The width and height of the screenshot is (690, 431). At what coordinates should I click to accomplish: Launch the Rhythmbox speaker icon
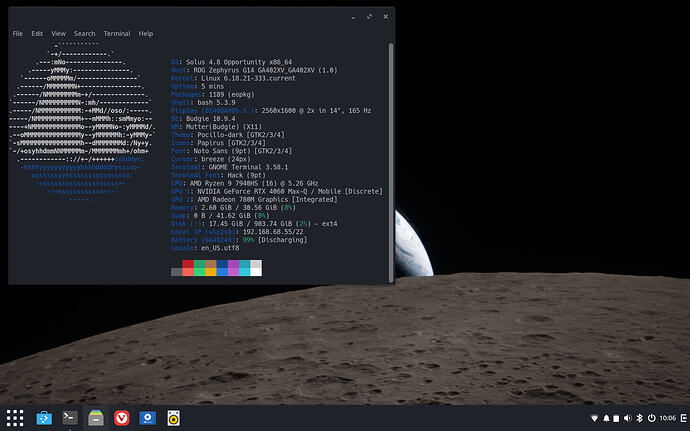click(173, 418)
